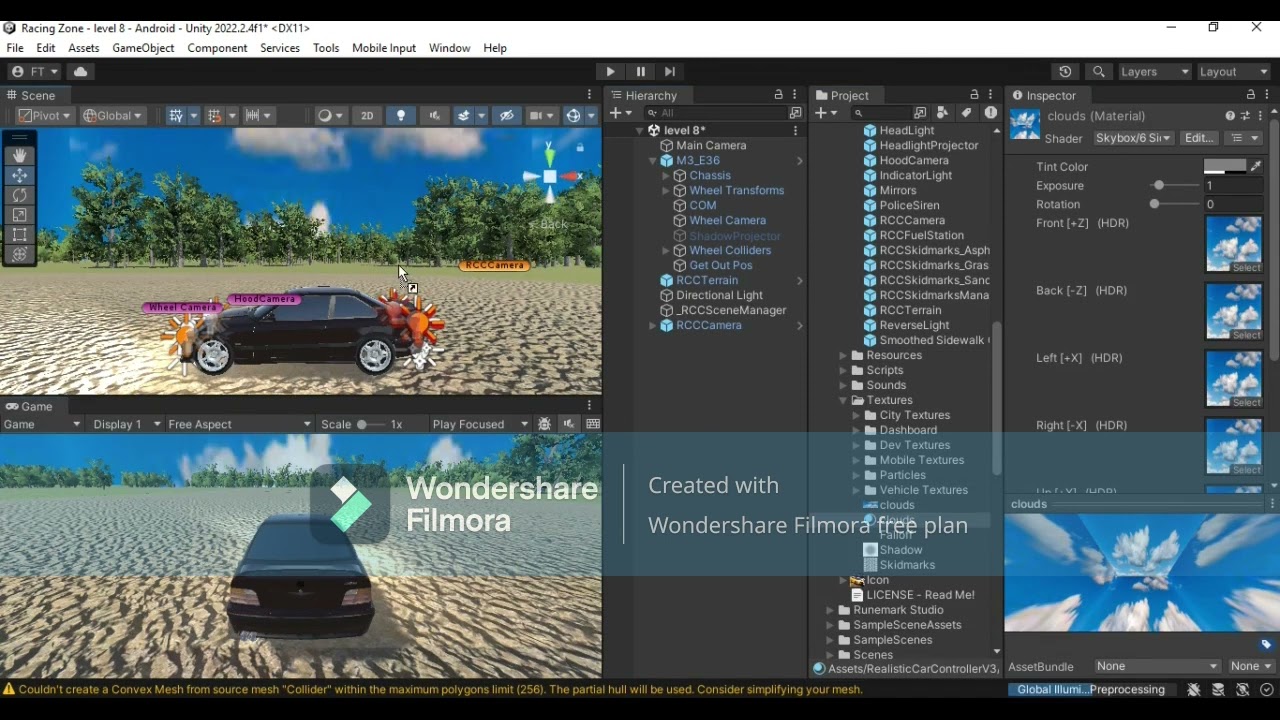Switch to the Project tab
1280x720 pixels.
click(842, 95)
